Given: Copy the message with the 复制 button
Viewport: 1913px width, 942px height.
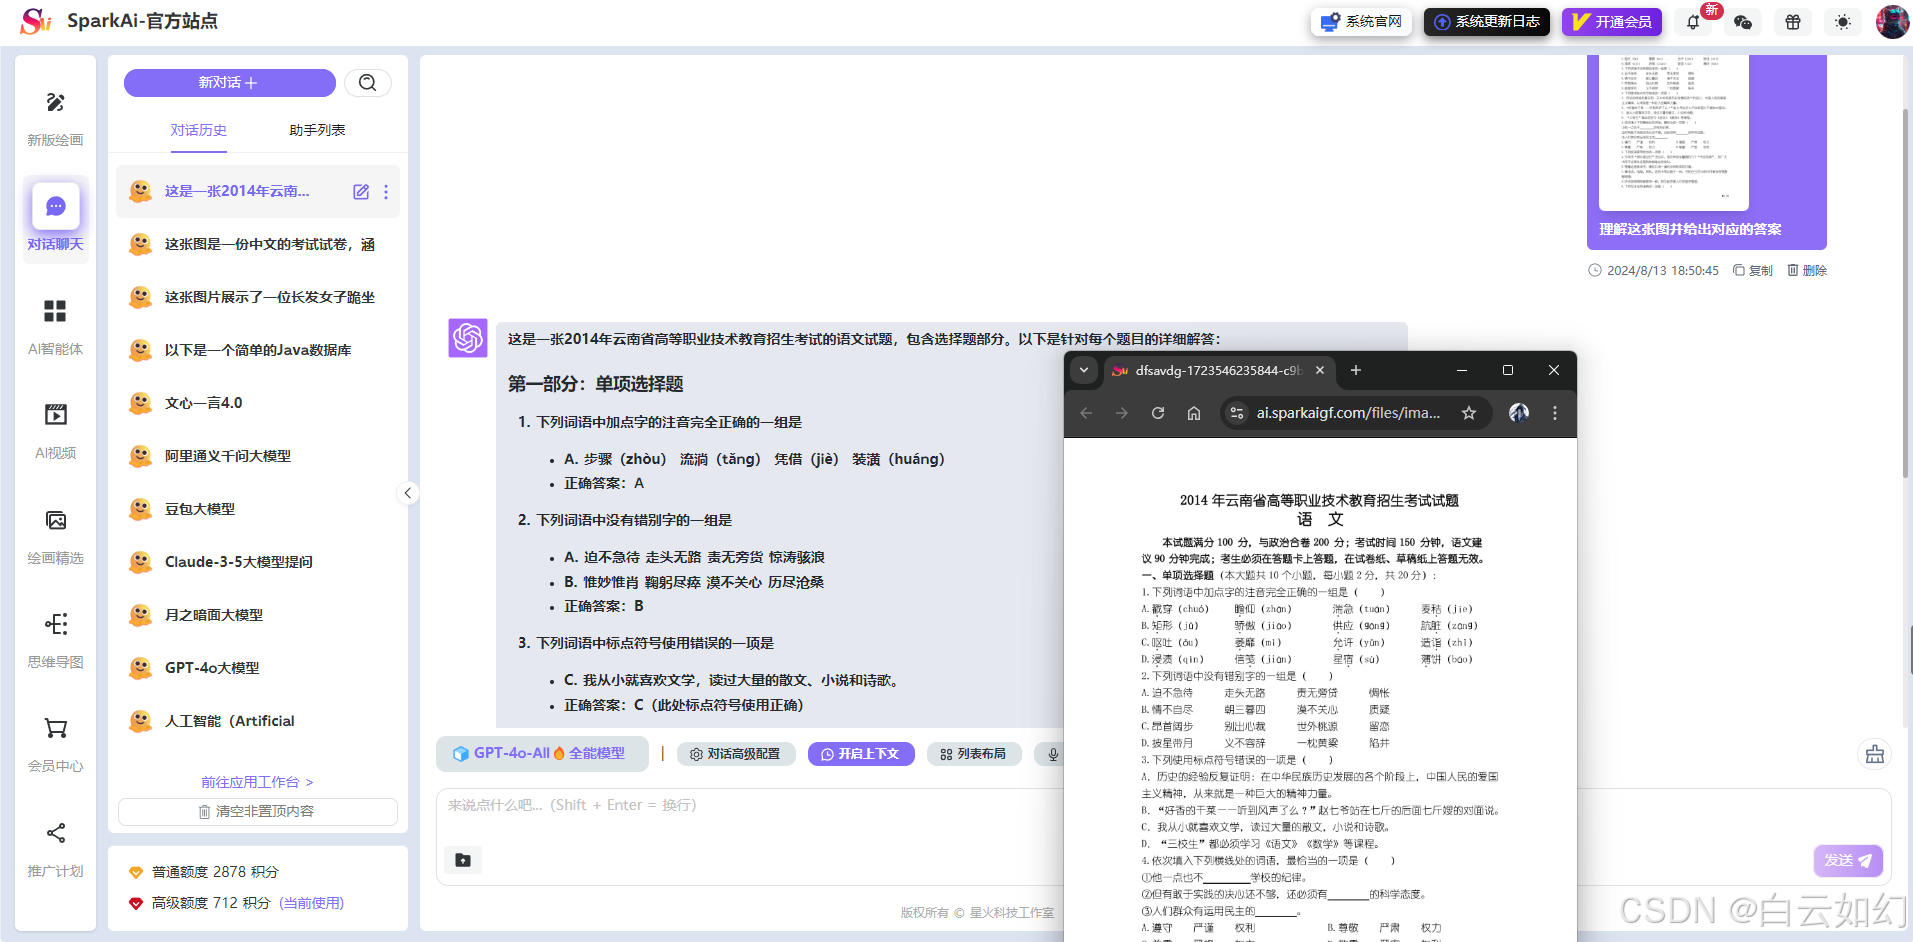Looking at the screenshot, I should click(1753, 271).
